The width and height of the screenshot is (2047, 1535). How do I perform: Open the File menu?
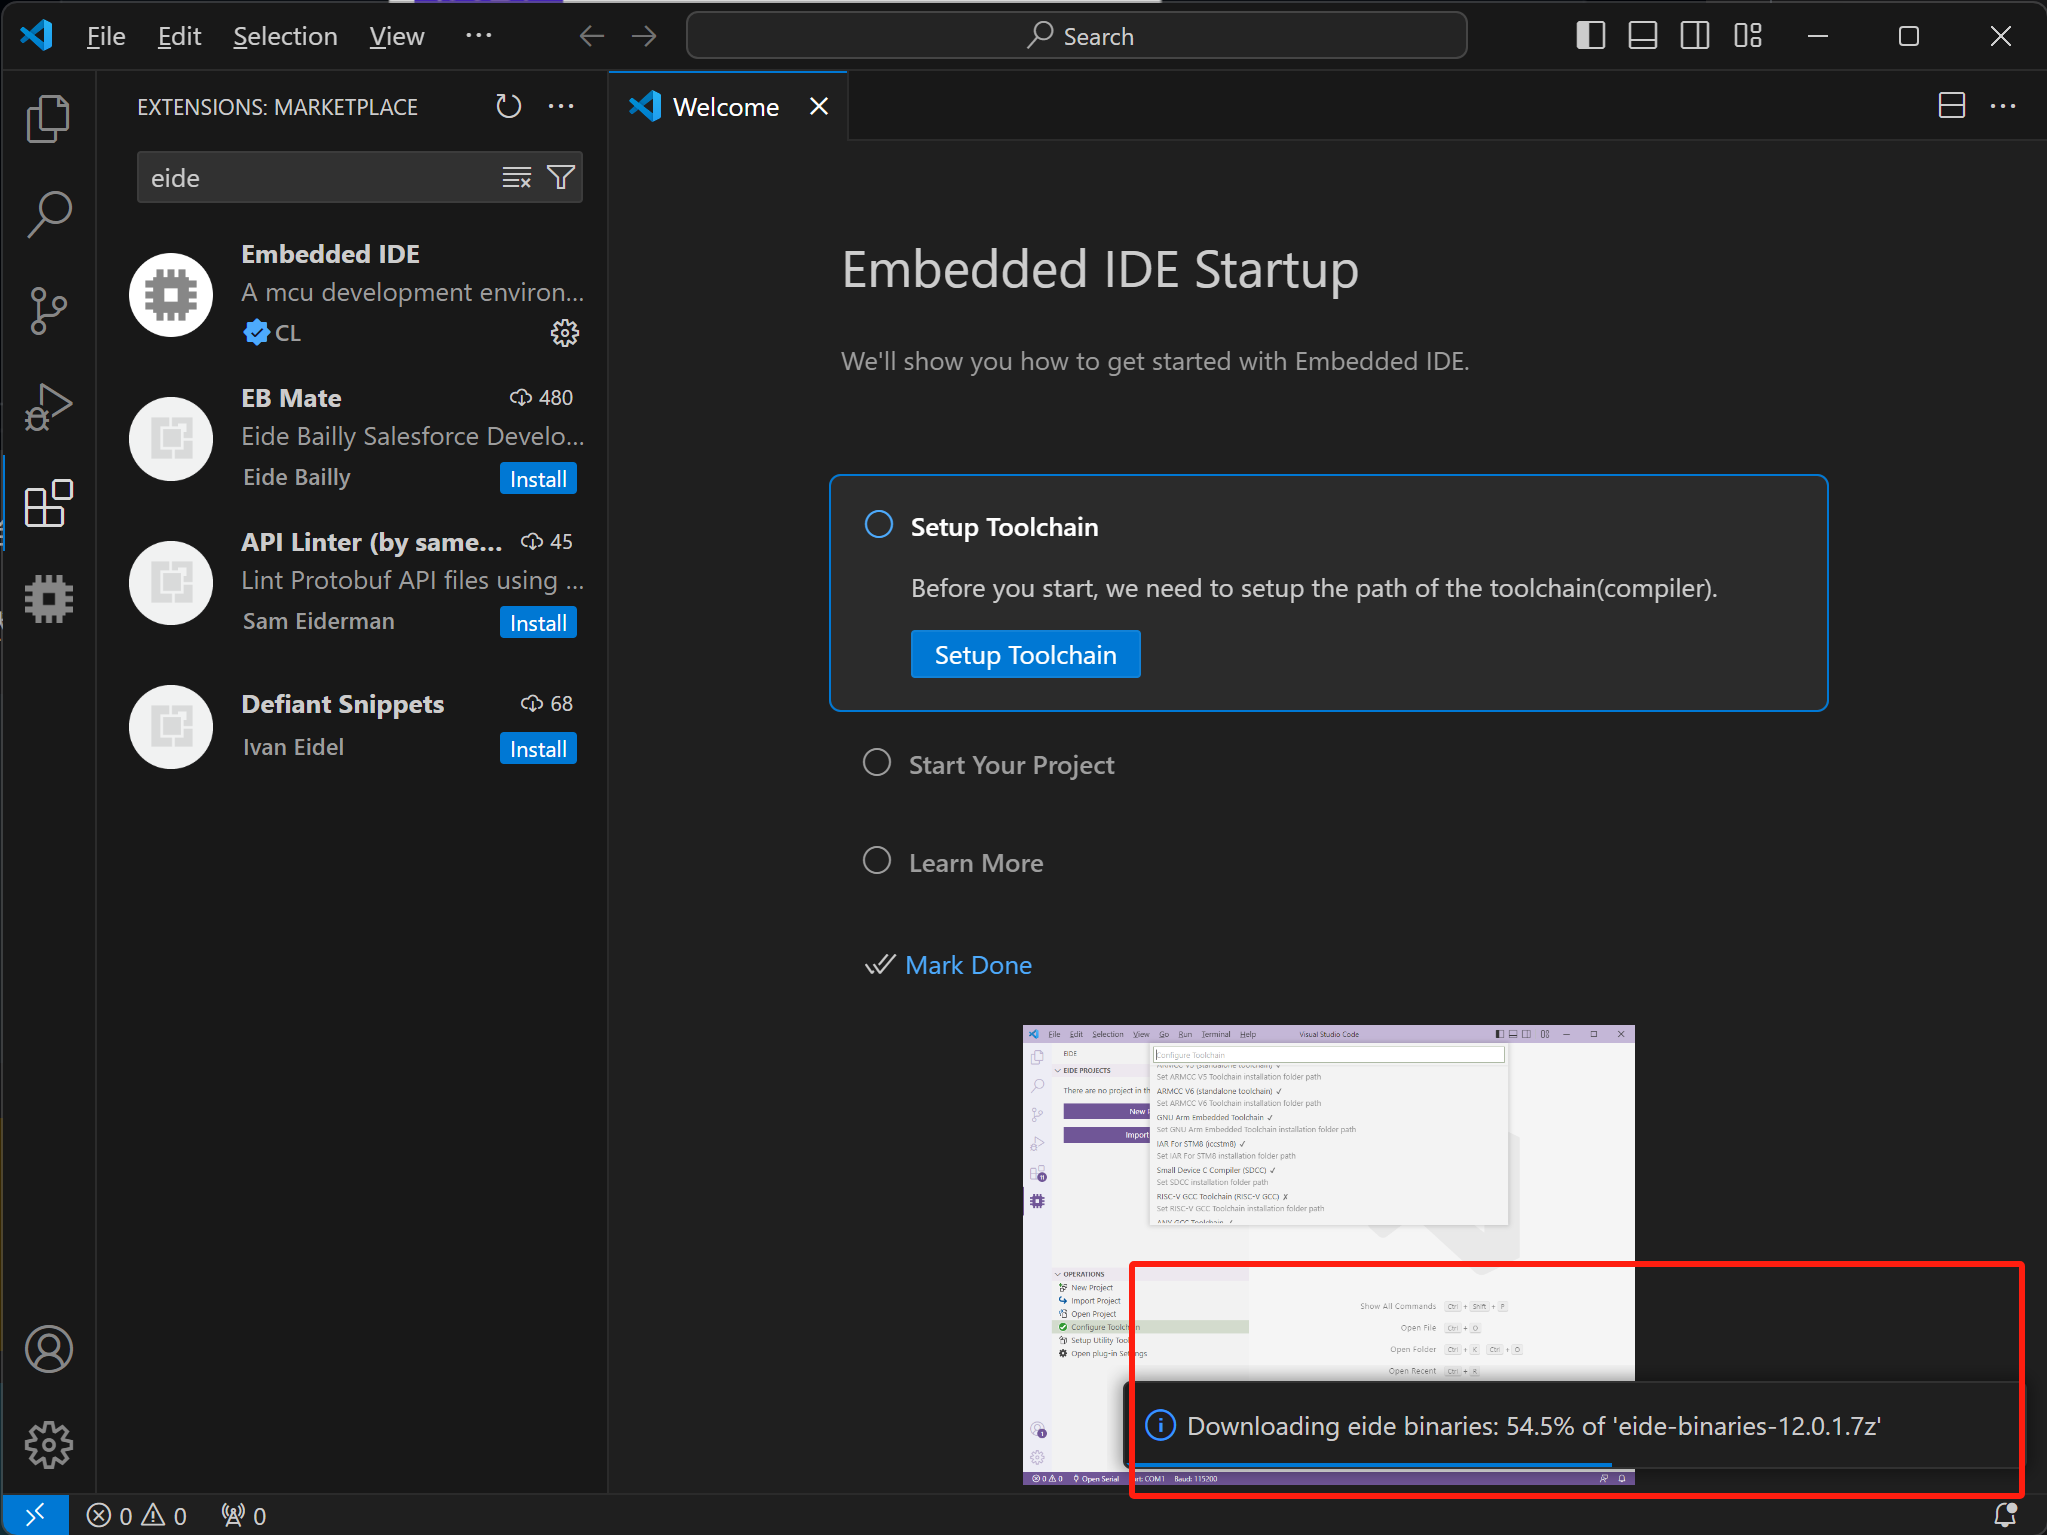click(x=106, y=36)
